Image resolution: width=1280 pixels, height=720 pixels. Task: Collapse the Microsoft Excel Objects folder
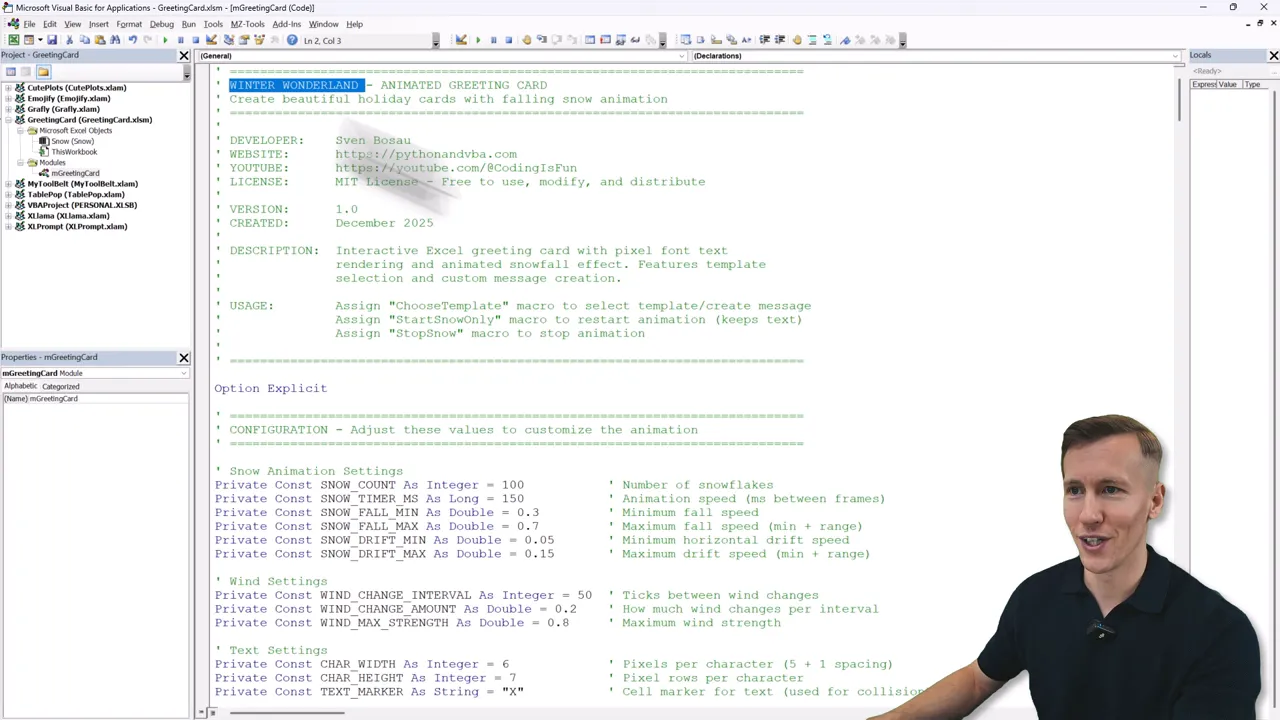click(x=20, y=131)
